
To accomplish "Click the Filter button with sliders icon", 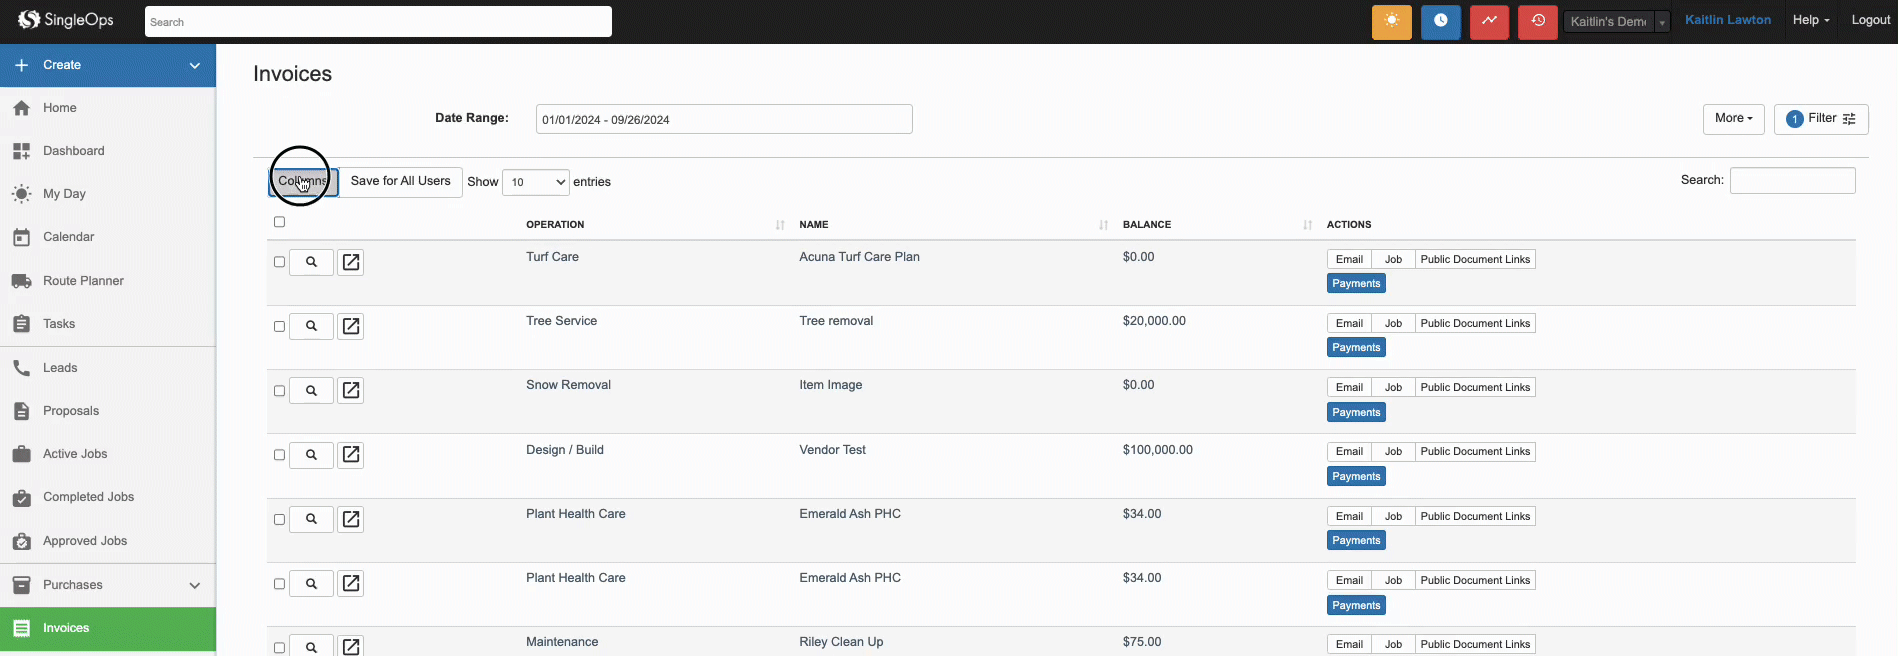I will [x=1821, y=119].
